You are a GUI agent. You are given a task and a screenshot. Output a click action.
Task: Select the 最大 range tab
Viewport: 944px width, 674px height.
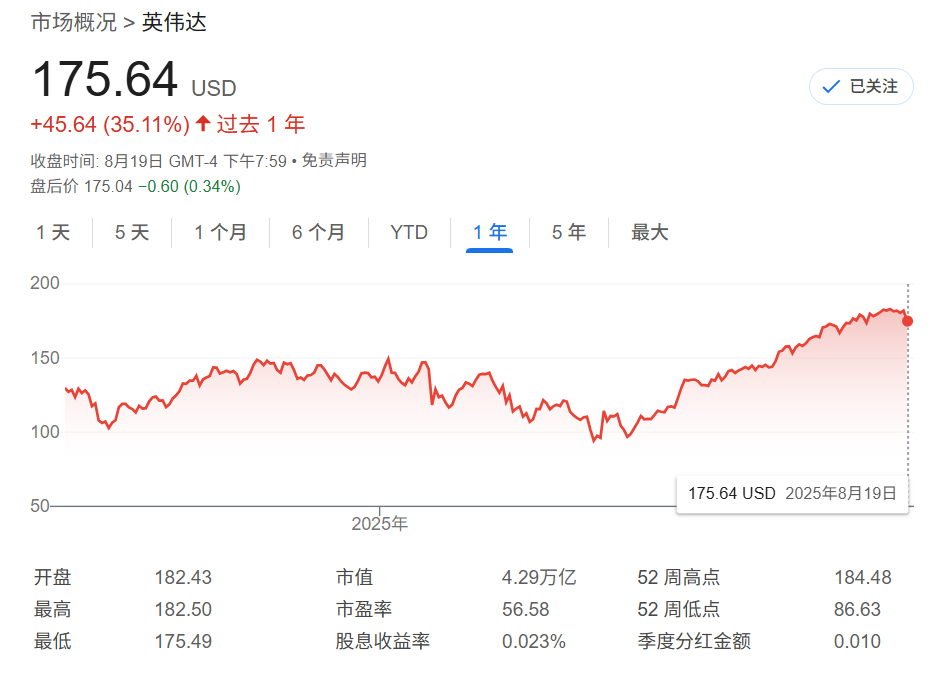click(650, 232)
